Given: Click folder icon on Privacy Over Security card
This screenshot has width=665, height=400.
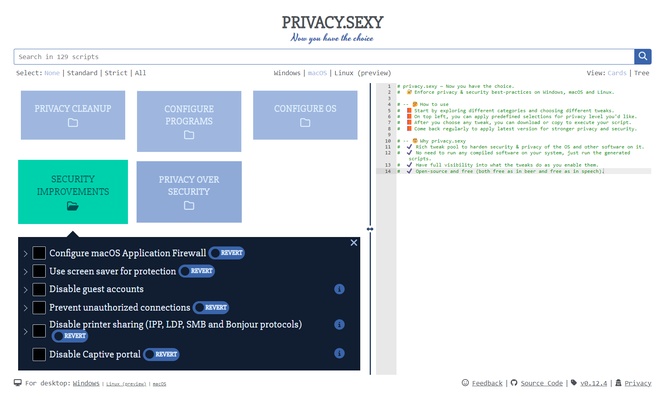Looking at the screenshot, I should tap(189, 206).
